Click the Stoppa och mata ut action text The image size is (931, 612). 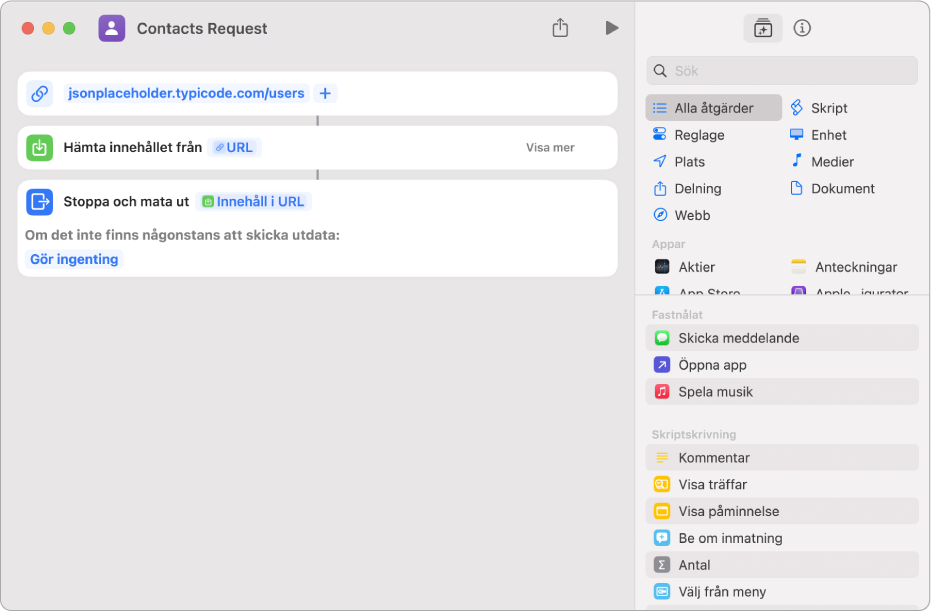coord(126,201)
